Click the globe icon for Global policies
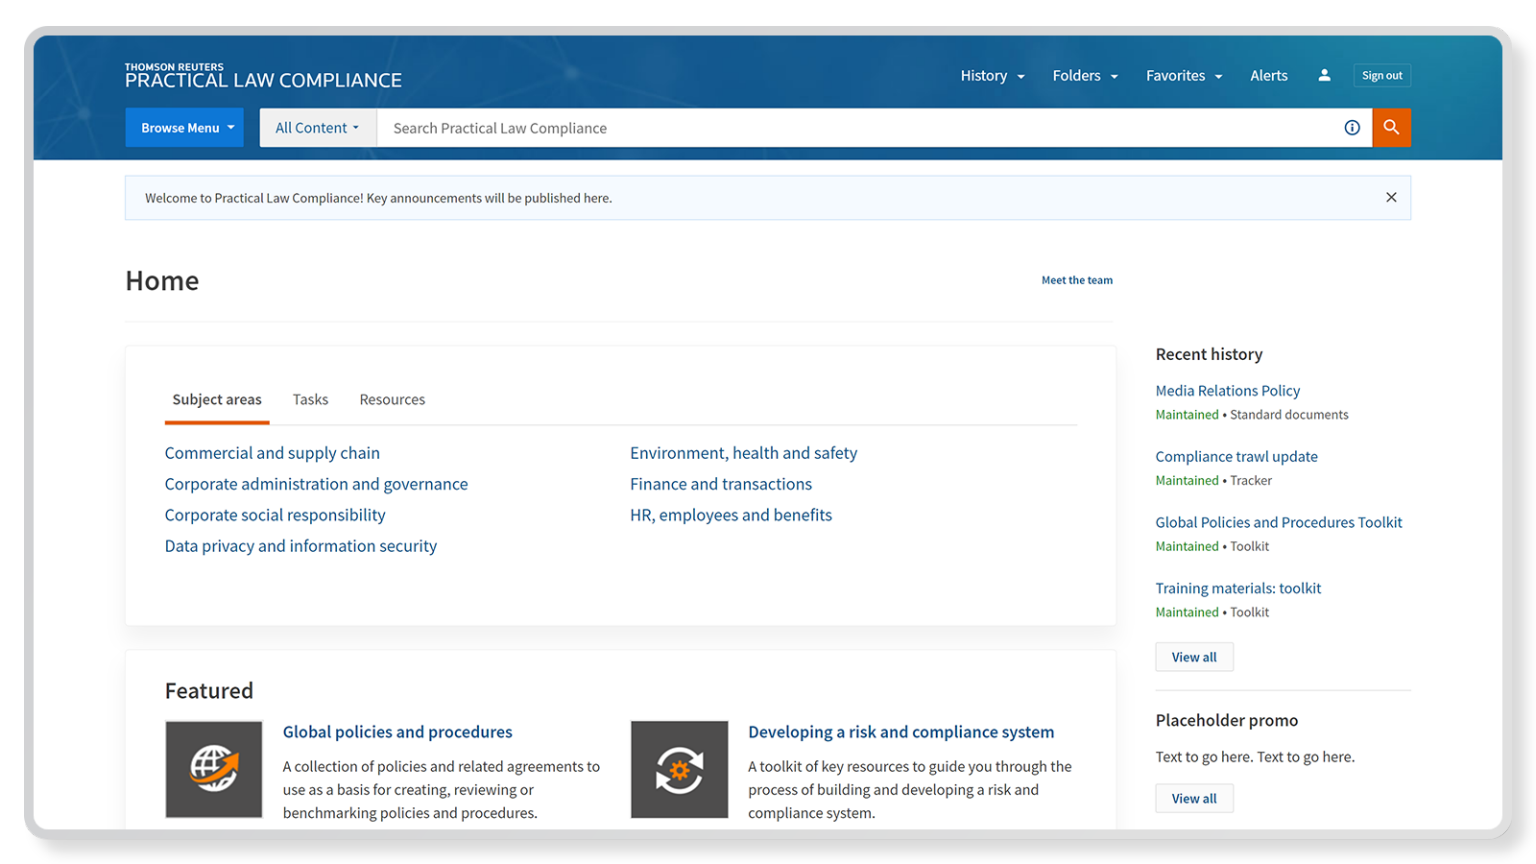The width and height of the screenshot is (1536, 864). 214,769
